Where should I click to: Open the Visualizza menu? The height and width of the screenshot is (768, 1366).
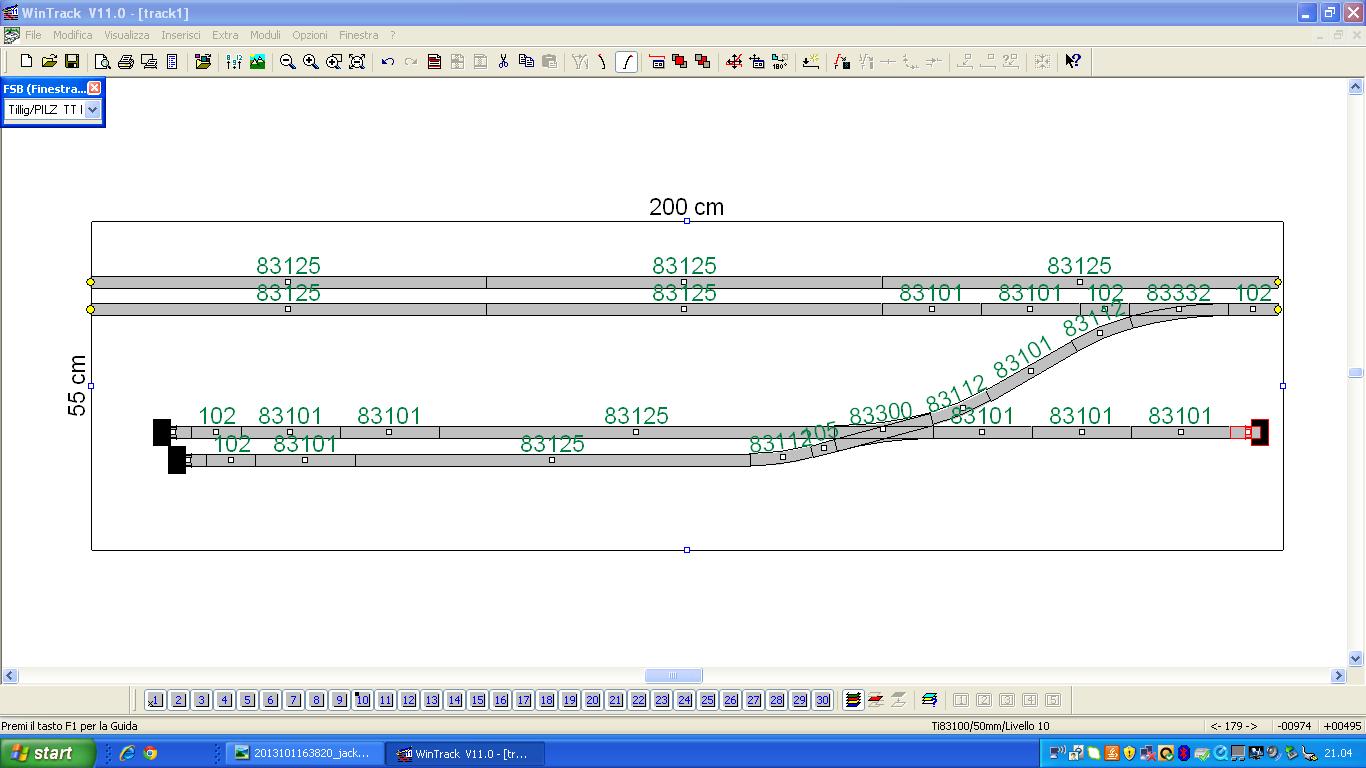(x=127, y=35)
